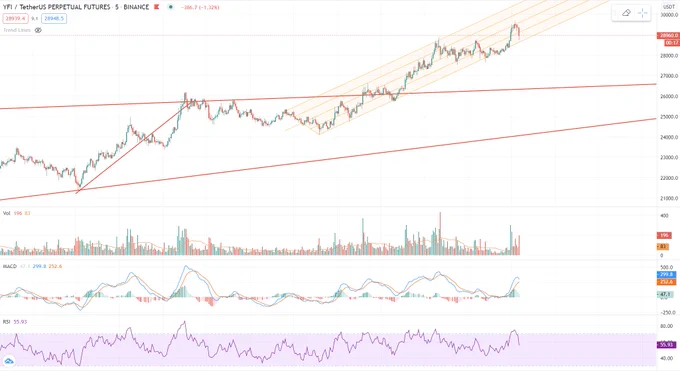Click the red volume value label 196
The width and height of the screenshot is (680, 371).
[x=664, y=235]
